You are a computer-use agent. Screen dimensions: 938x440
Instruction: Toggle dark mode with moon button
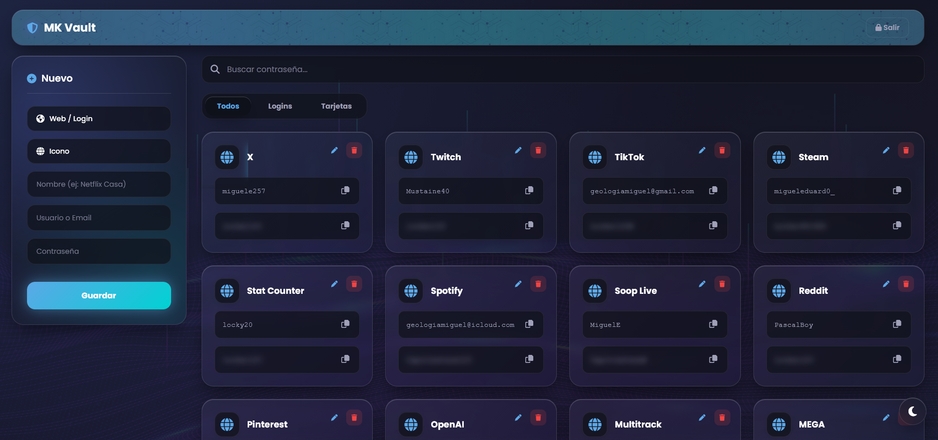click(912, 411)
